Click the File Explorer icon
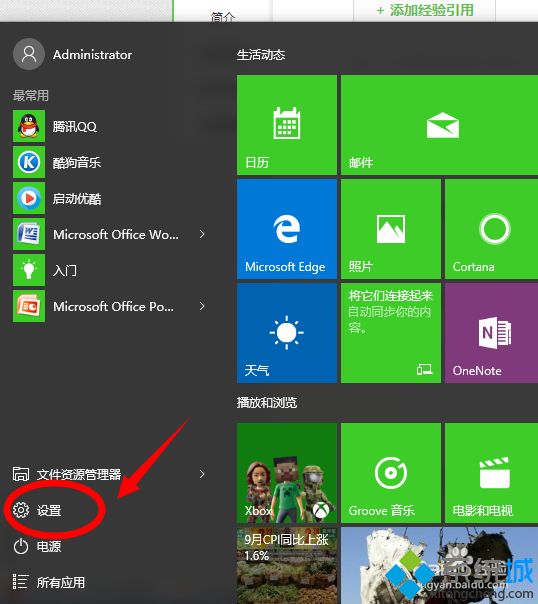This screenshot has height=604, width=538. (x=21, y=474)
